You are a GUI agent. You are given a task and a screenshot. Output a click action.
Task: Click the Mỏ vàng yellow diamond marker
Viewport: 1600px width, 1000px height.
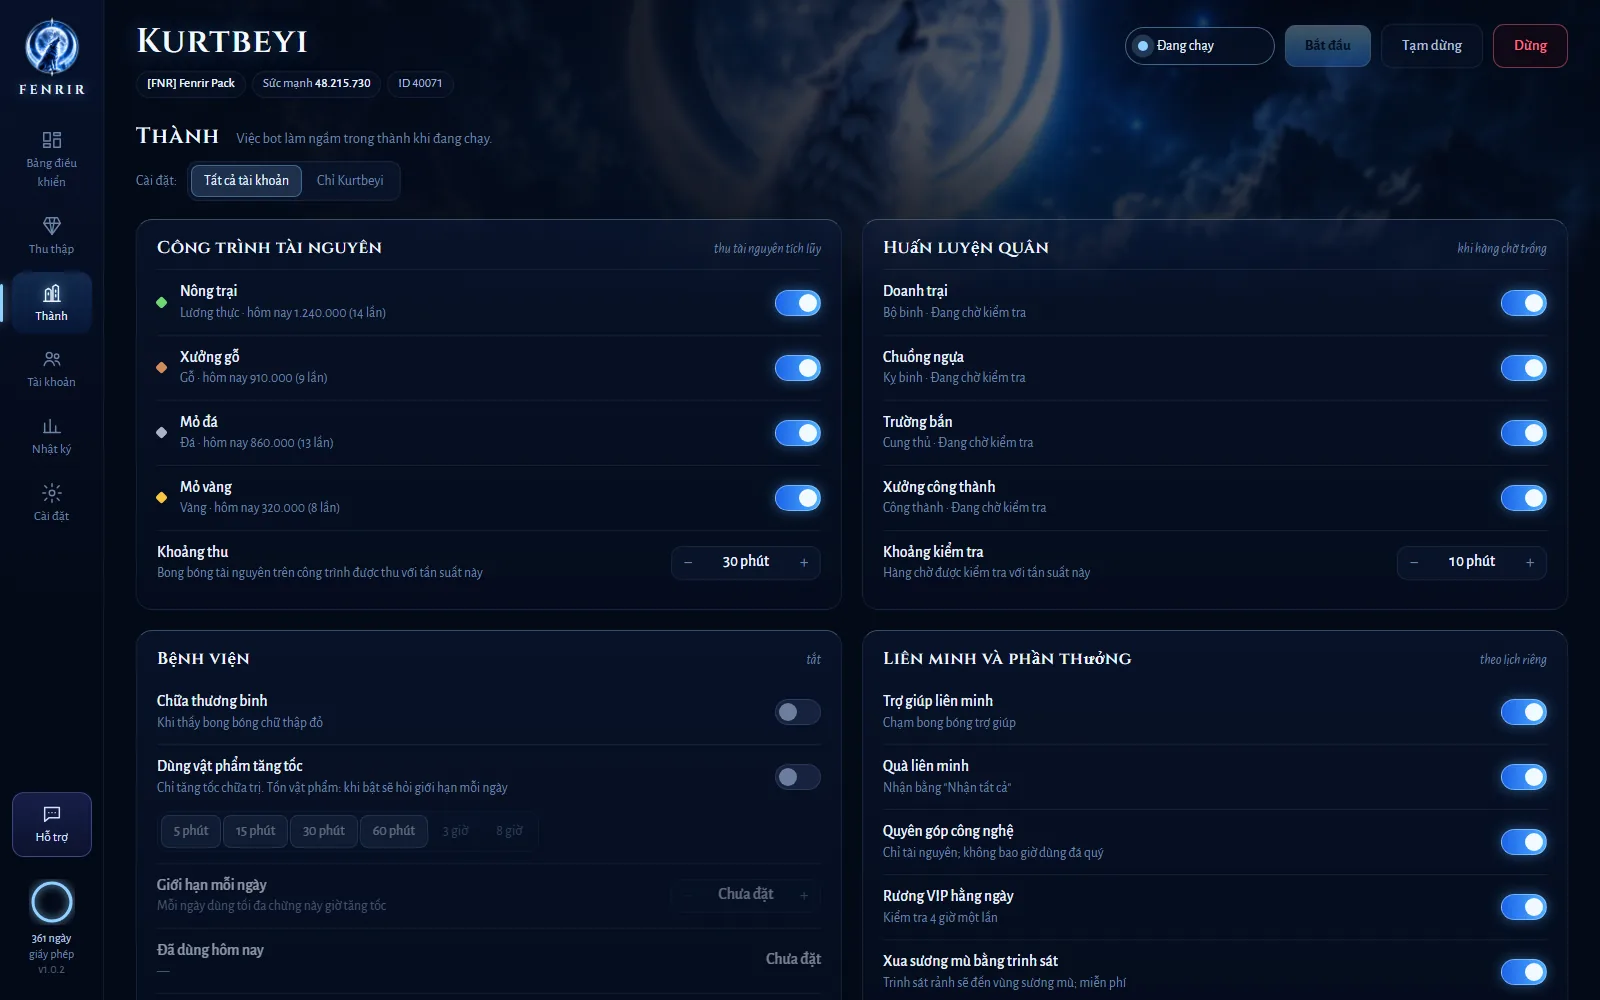162,497
